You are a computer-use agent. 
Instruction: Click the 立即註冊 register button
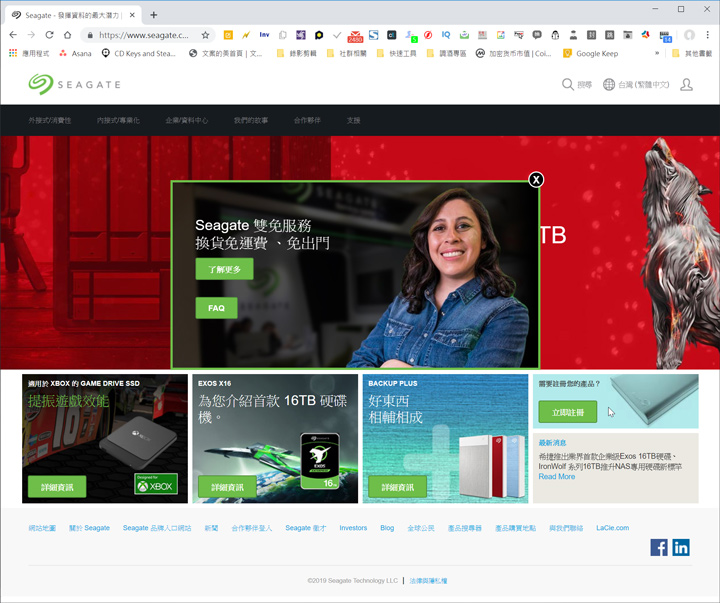(x=568, y=412)
